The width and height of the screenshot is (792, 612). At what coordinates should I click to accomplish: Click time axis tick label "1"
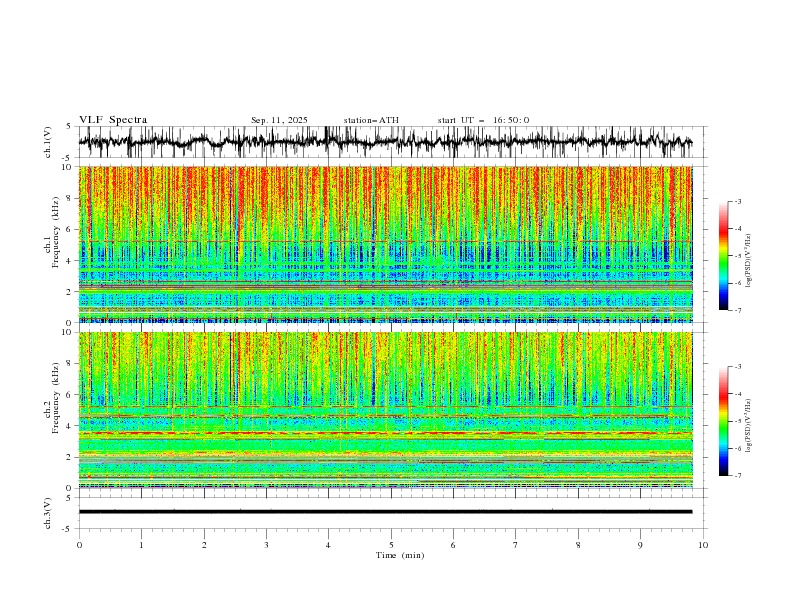pyautogui.click(x=141, y=545)
